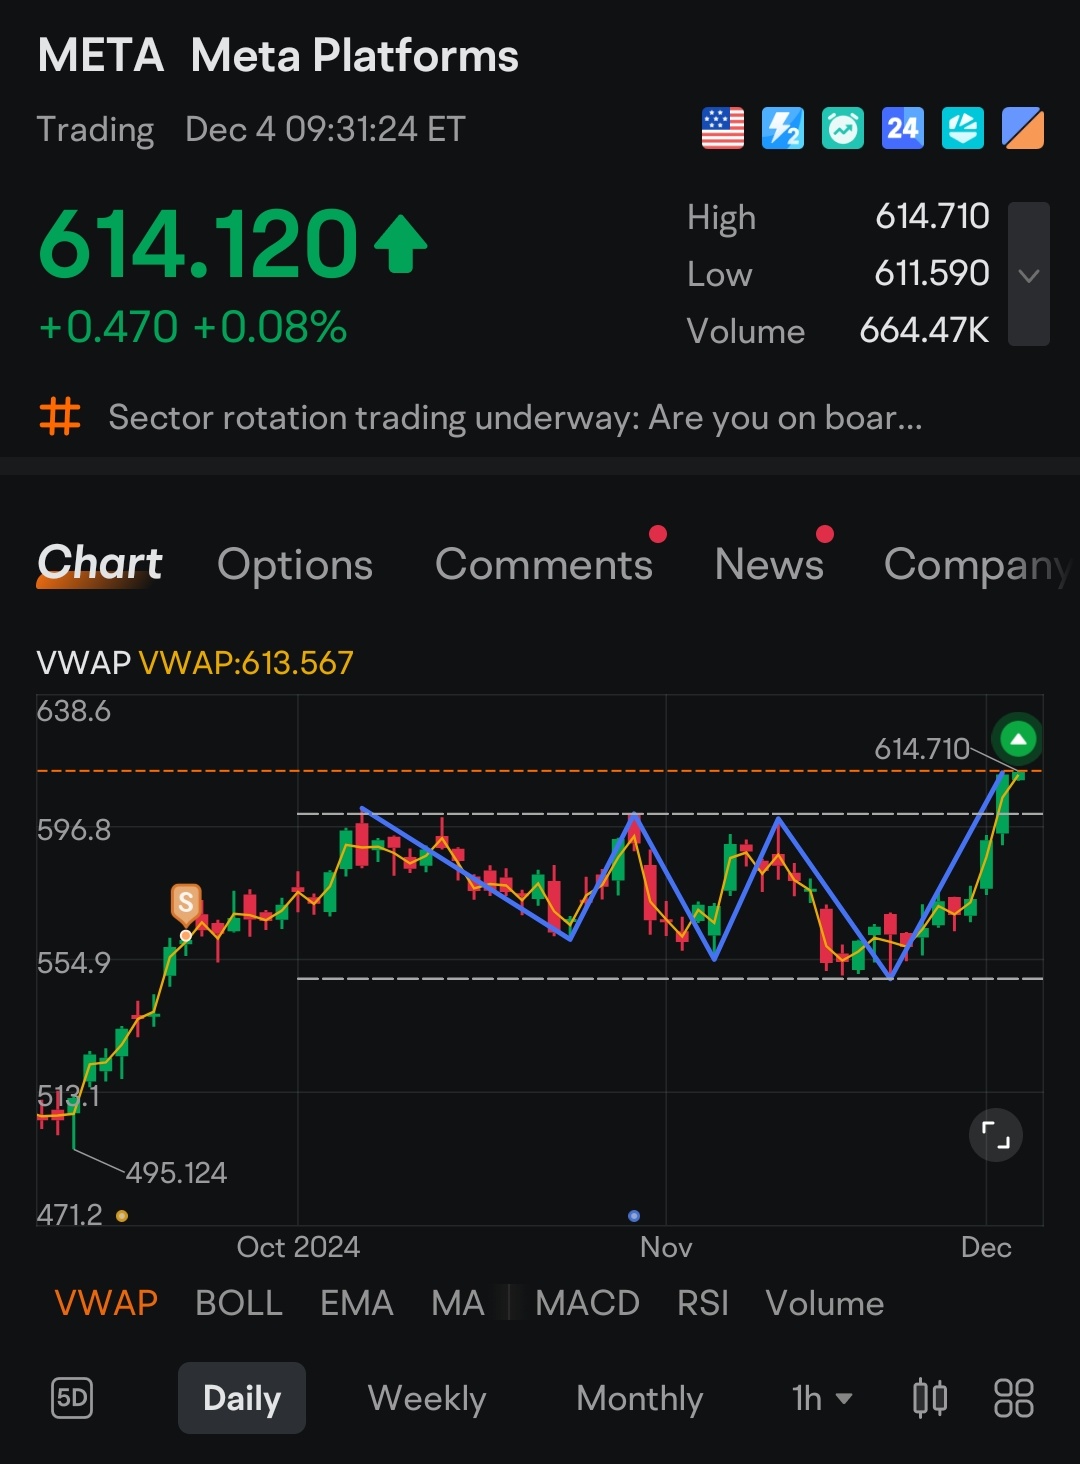Expand chart to fullscreen
Screen dimensions: 1080x1464
(996, 1135)
